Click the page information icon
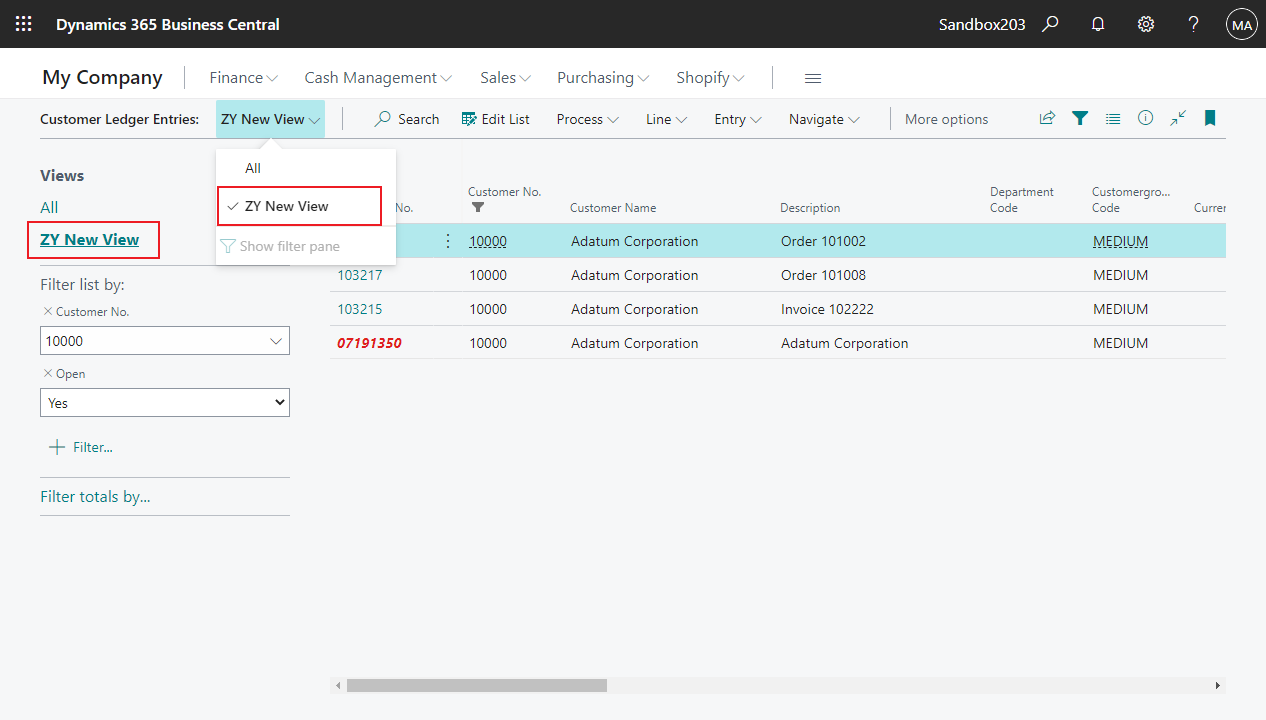 [1145, 118]
